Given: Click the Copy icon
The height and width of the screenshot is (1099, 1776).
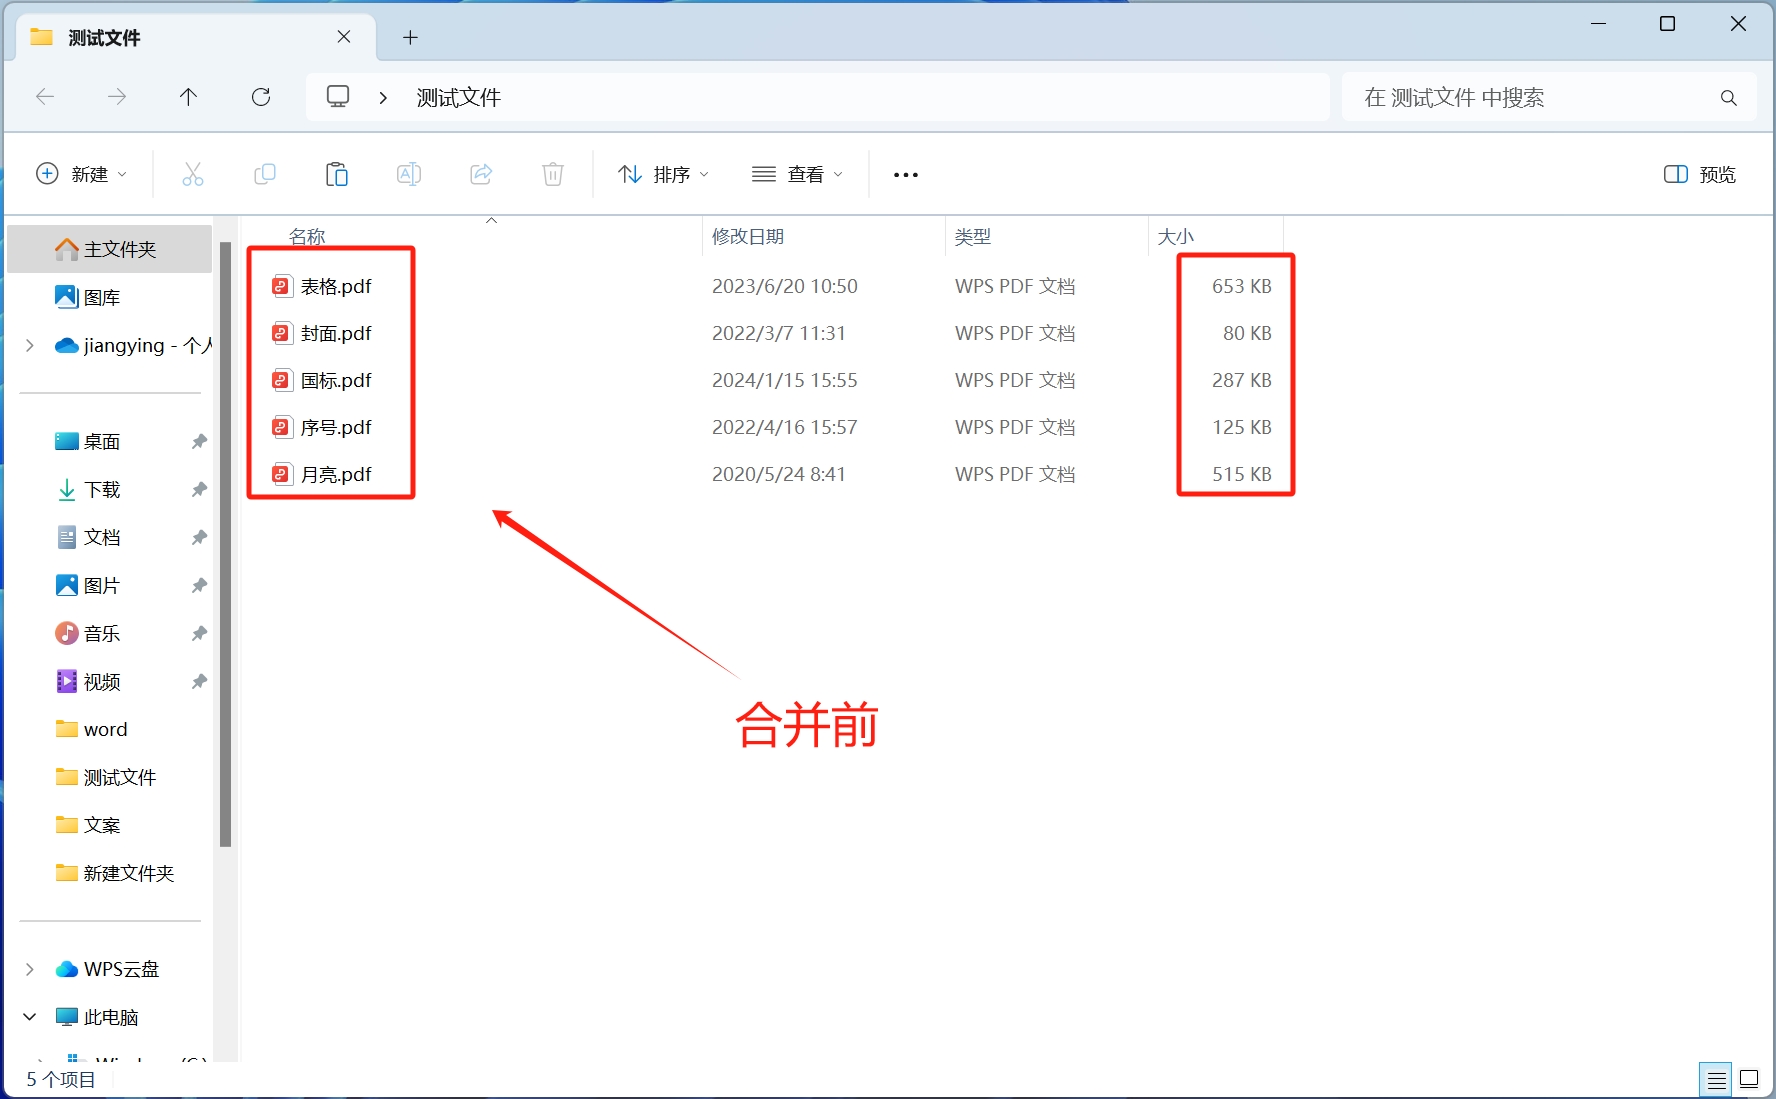Looking at the screenshot, I should pyautogui.click(x=265, y=174).
